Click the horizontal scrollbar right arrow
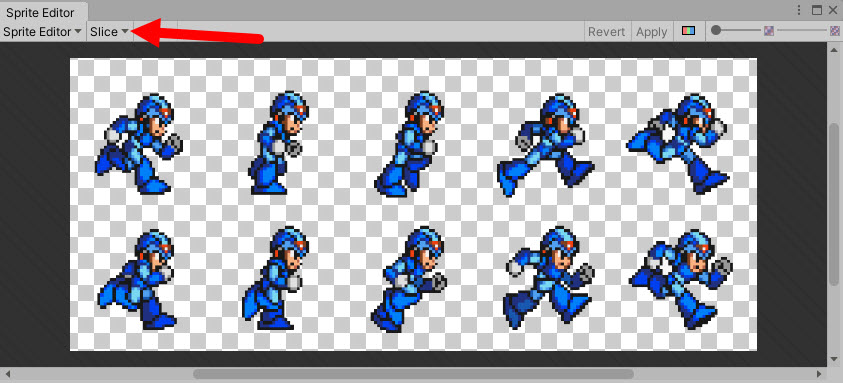 [x=819, y=373]
